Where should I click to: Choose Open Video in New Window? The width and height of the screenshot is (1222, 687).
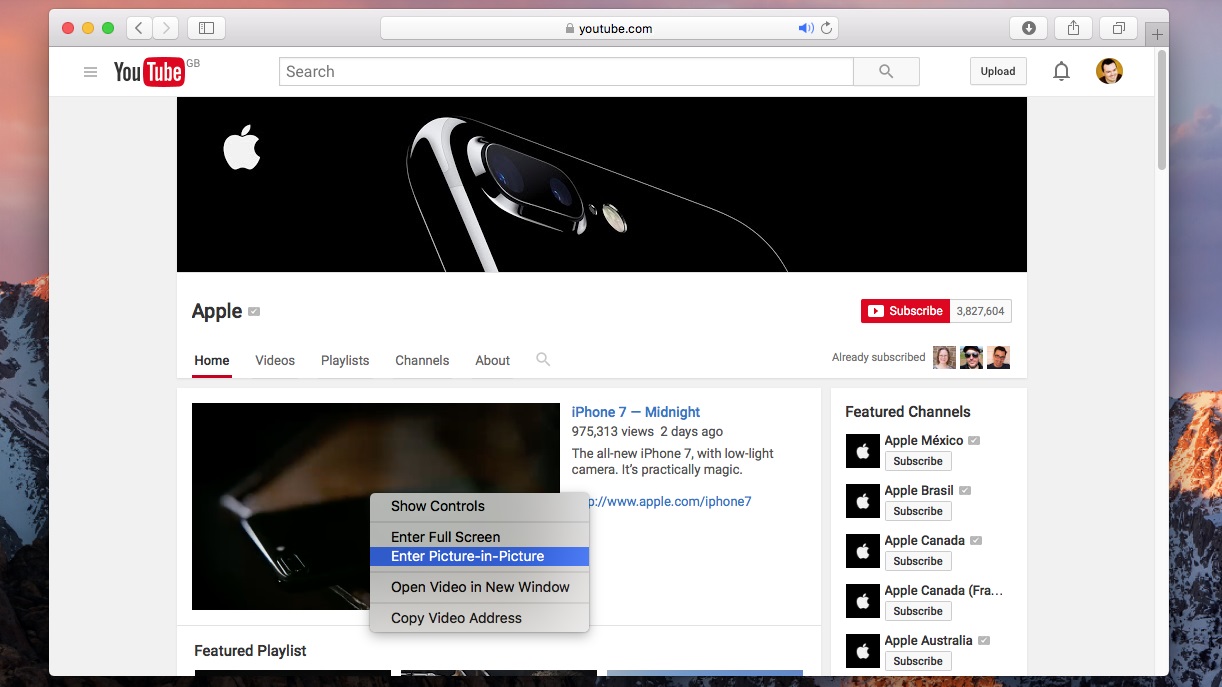pos(479,587)
